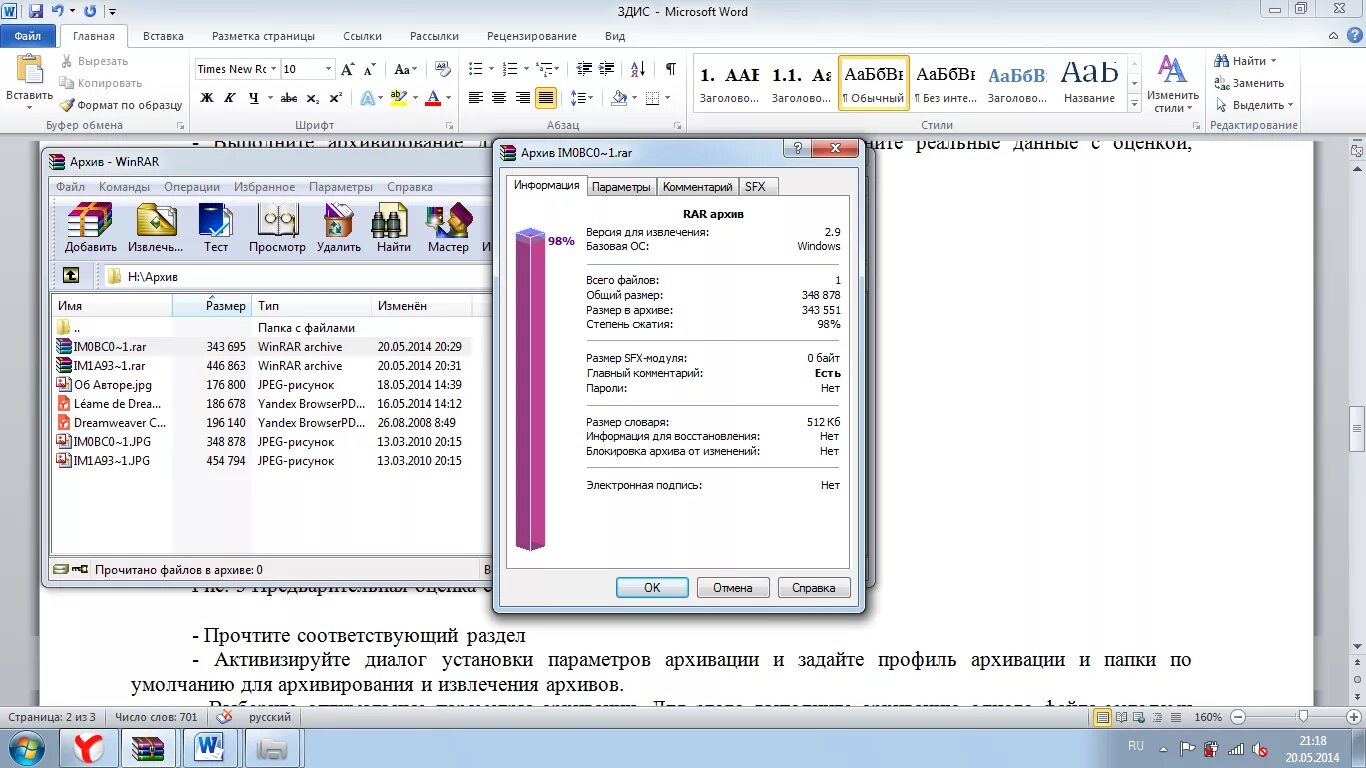This screenshot has width=1366, height=768.
Task: Apply strikethrough formatting in Word
Action: (289, 98)
